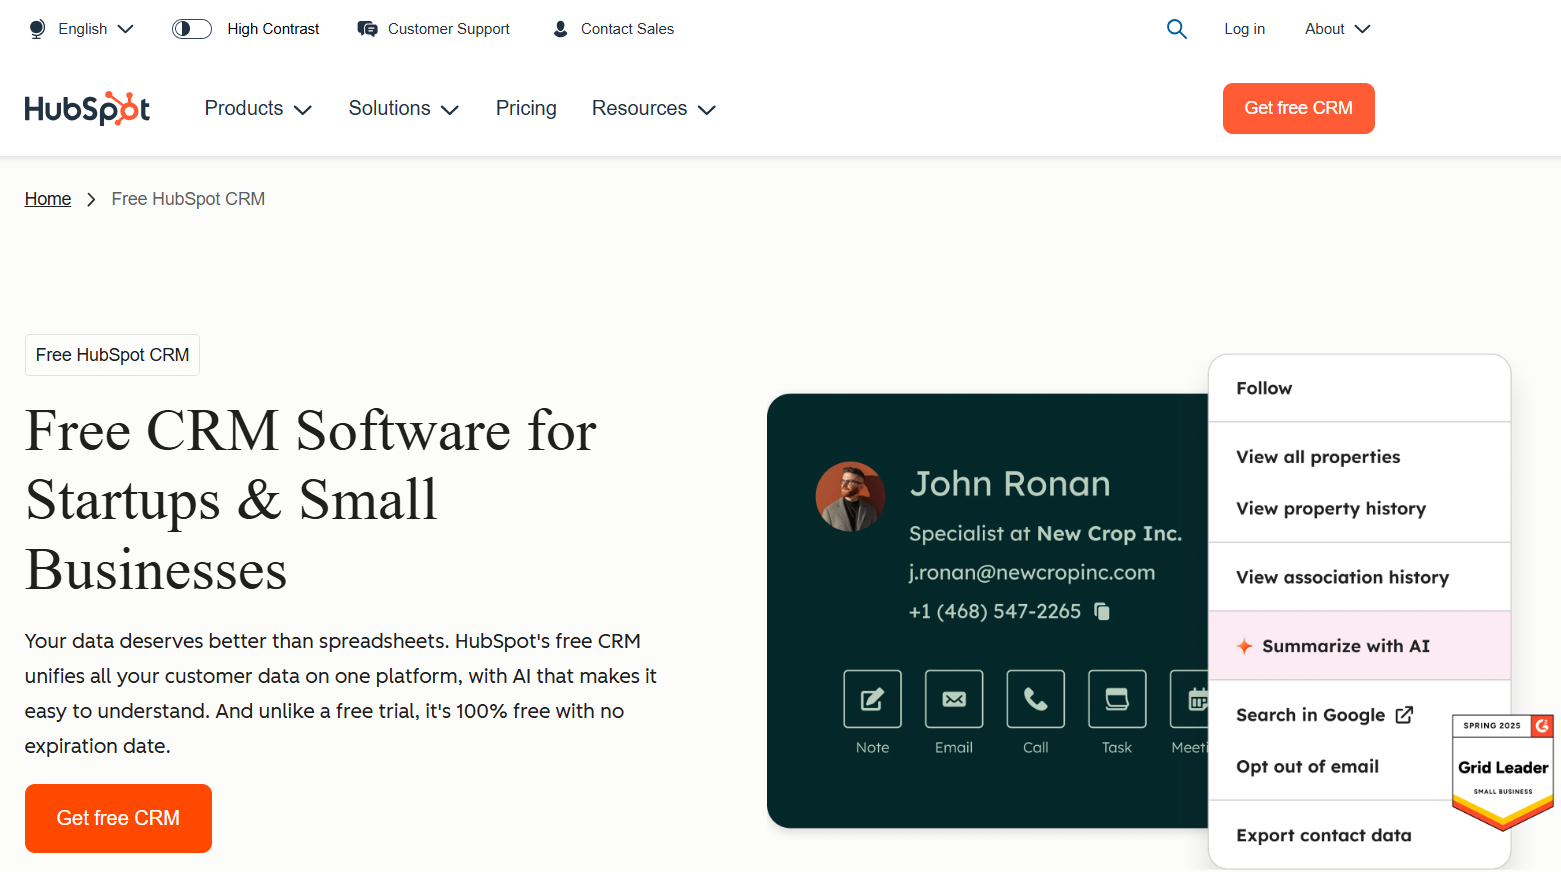Open the search magnifier icon
1561x872 pixels.
(1176, 29)
